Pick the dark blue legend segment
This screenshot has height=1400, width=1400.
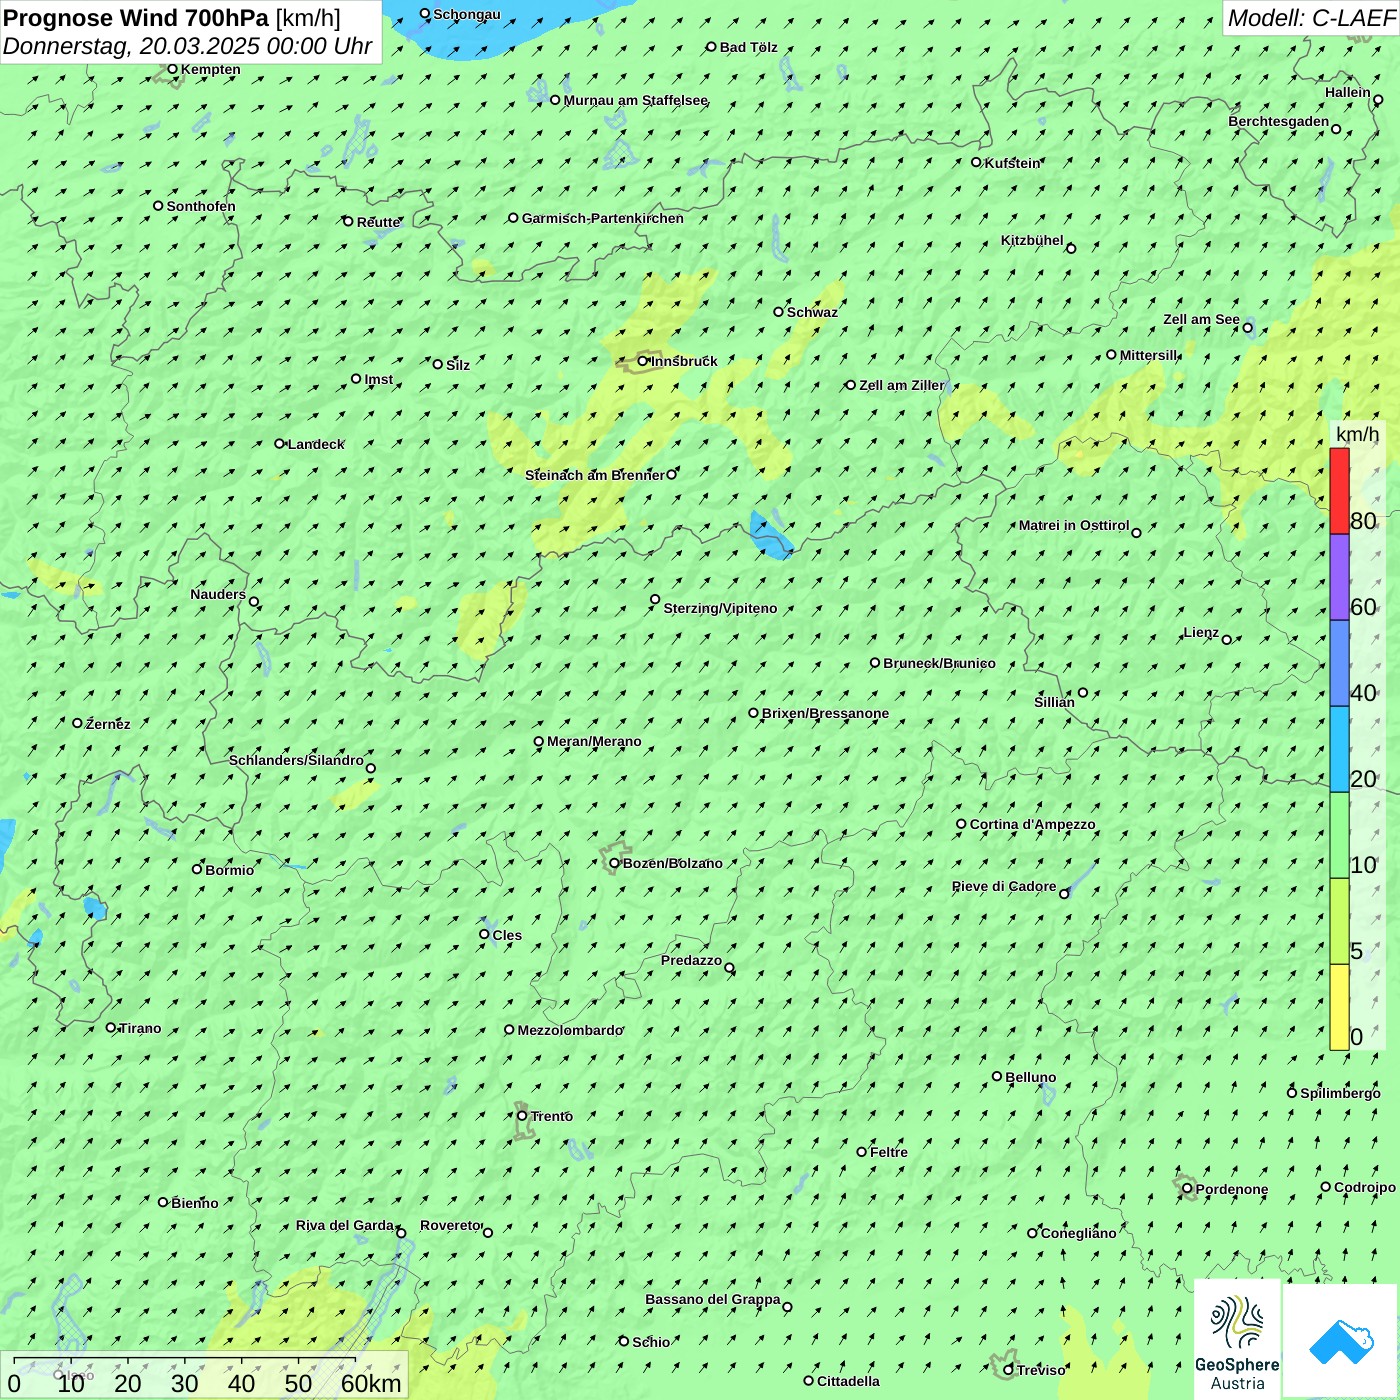[1339, 664]
